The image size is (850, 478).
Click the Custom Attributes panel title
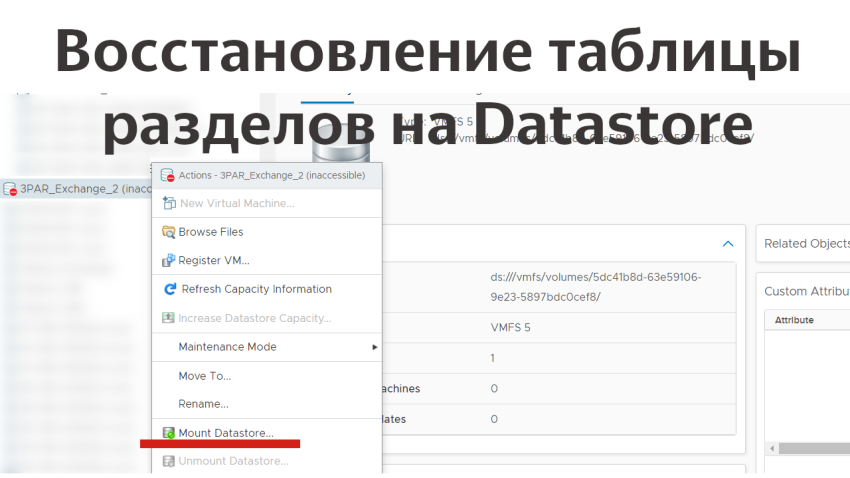[x=807, y=292]
